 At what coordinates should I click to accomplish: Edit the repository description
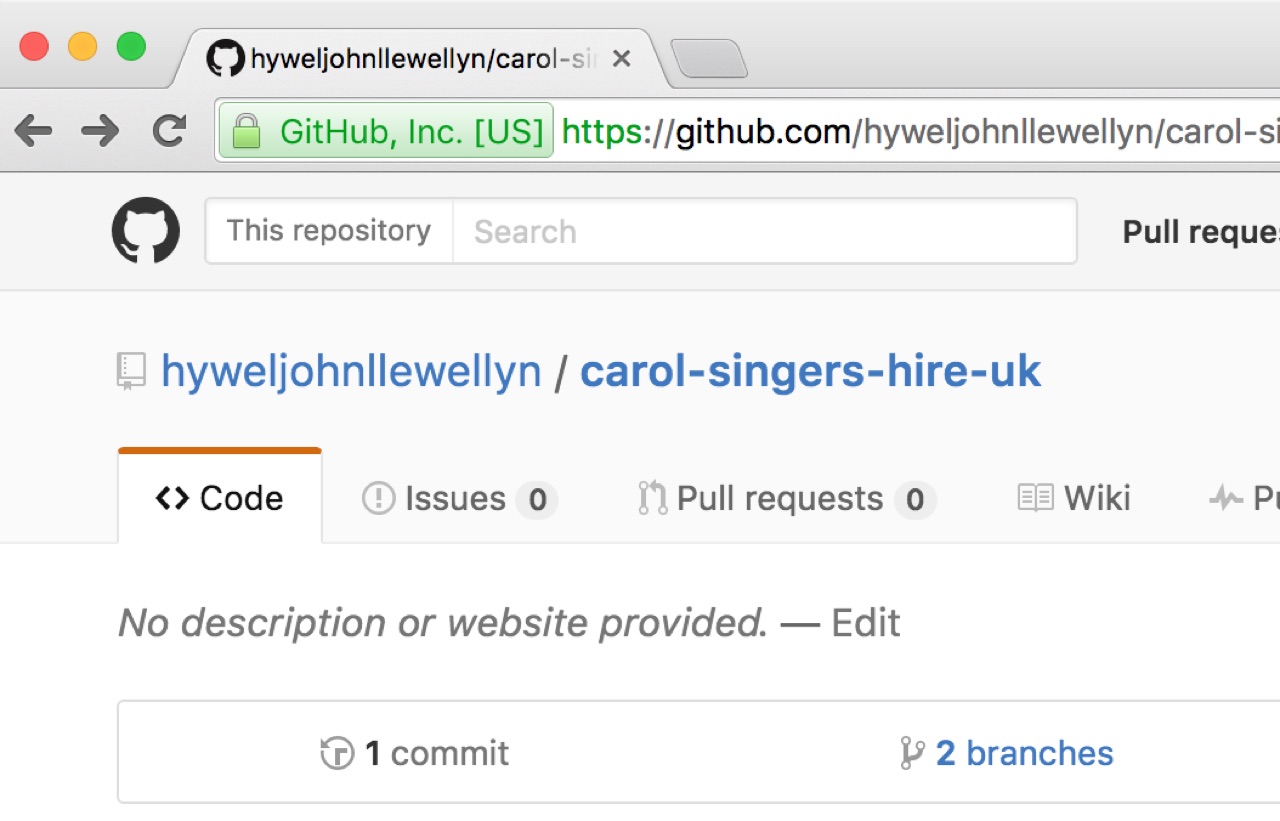(x=866, y=623)
